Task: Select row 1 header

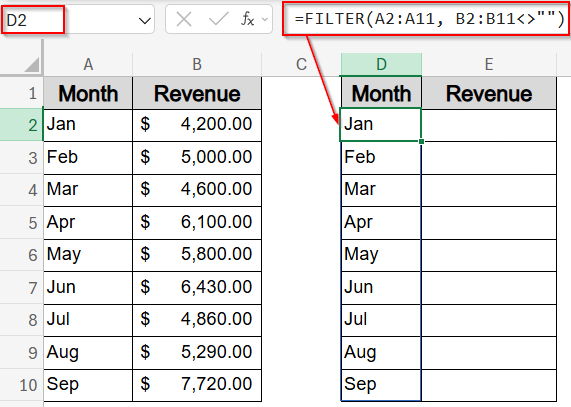Action: point(21,93)
